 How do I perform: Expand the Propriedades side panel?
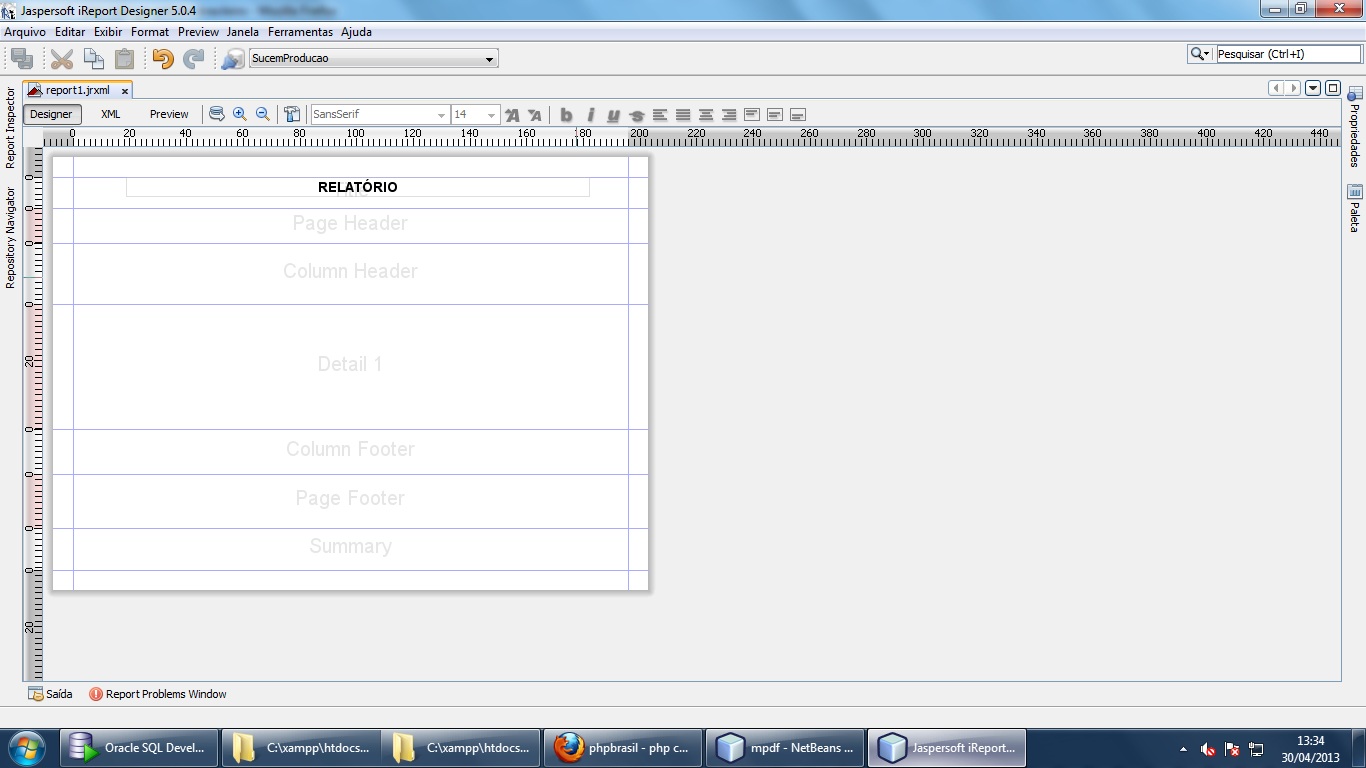1355,127
